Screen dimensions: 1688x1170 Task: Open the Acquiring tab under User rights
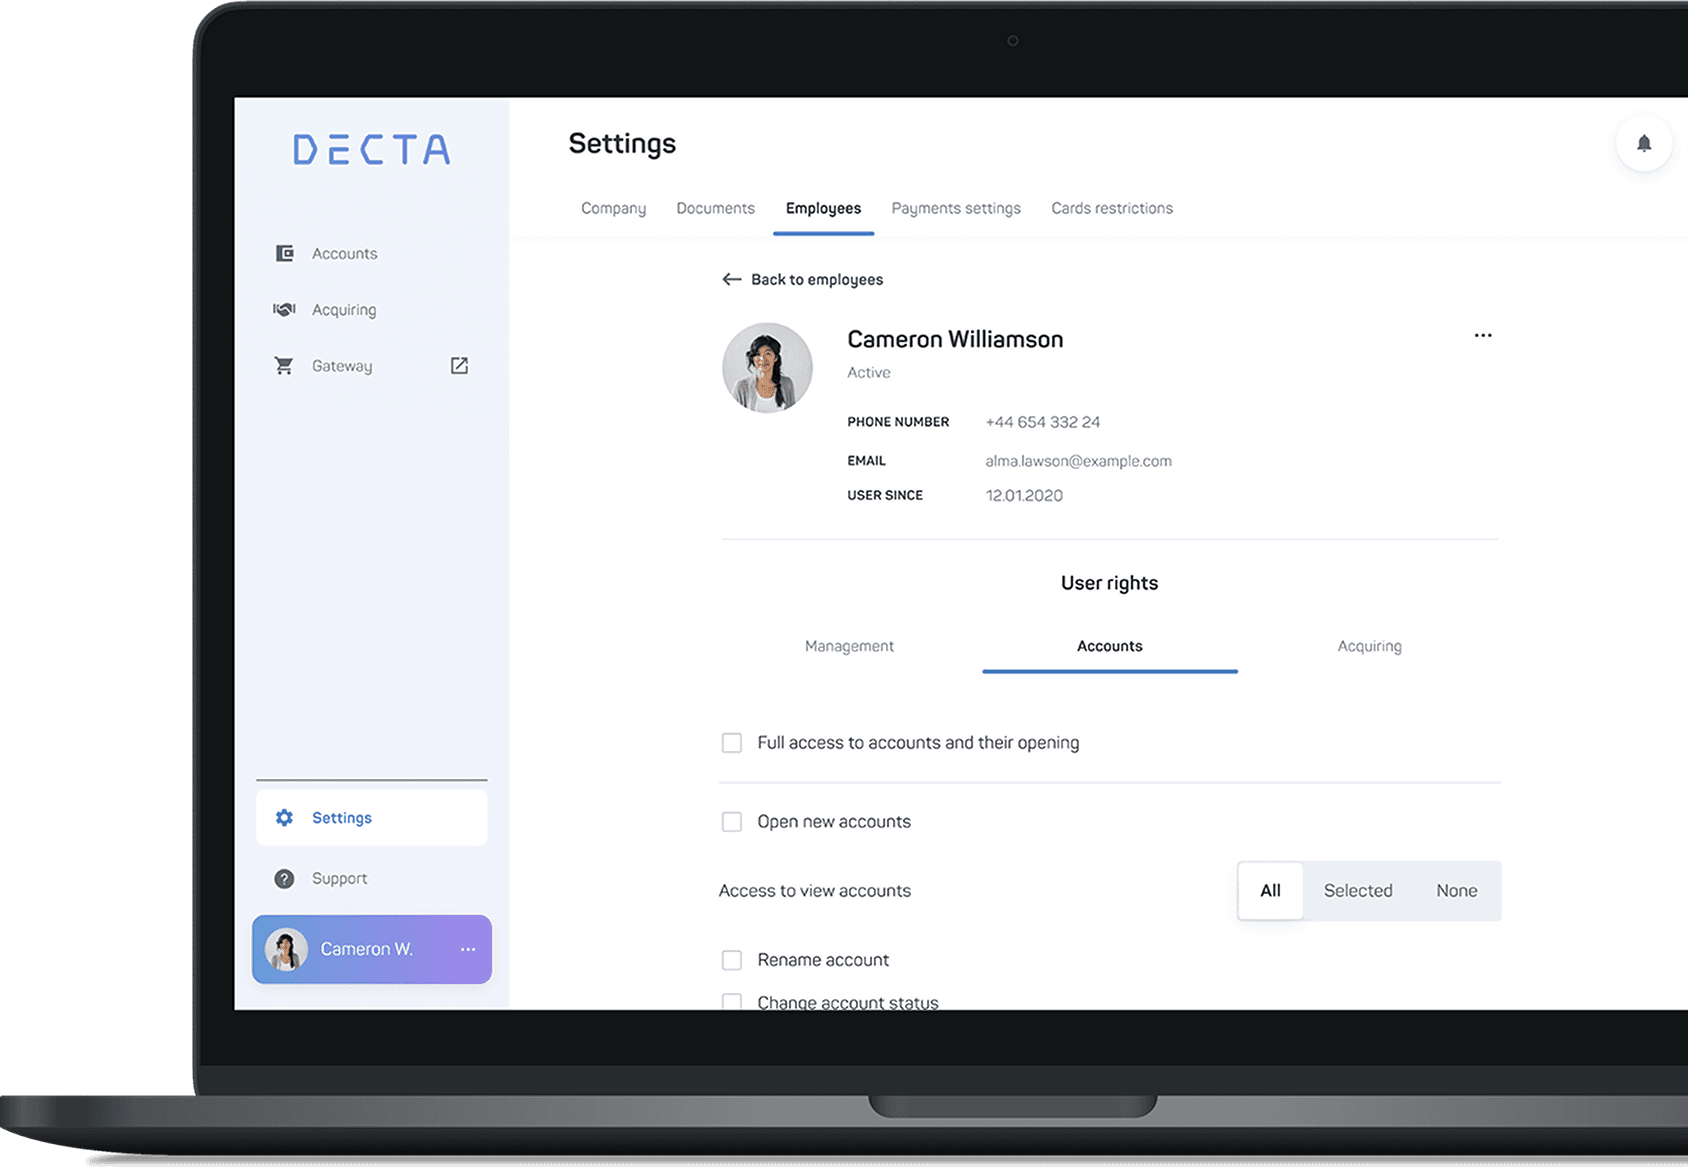pos(1369,646)
